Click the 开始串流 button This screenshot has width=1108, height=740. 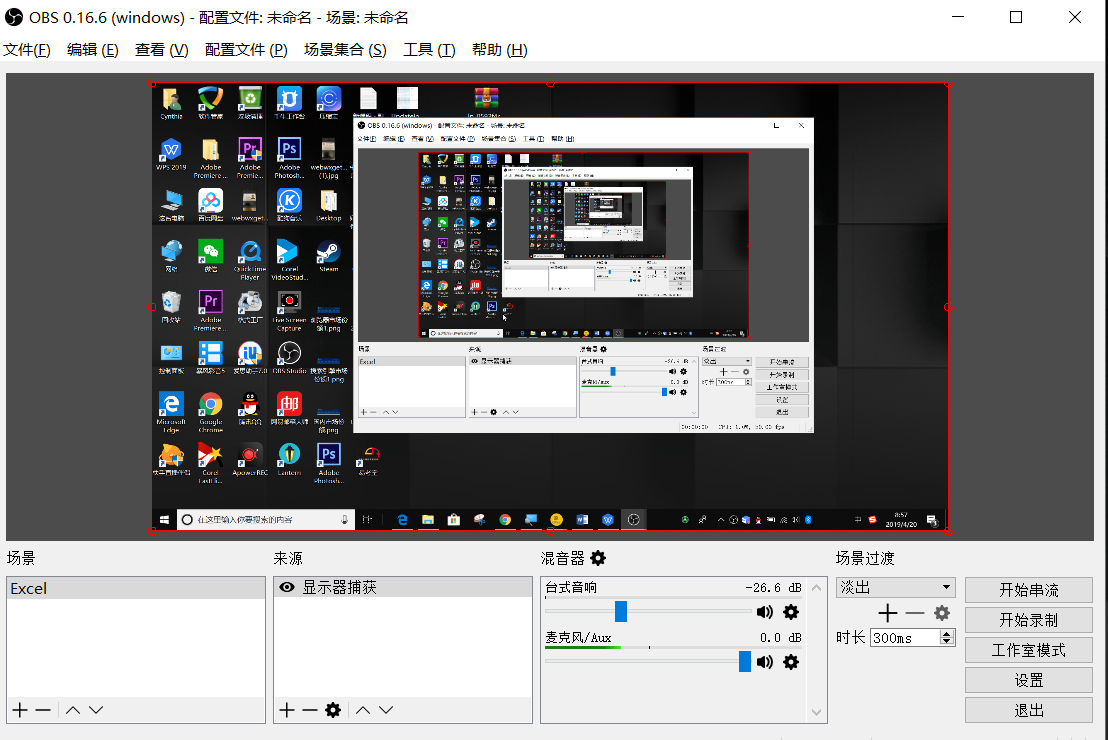[1028, 590]
